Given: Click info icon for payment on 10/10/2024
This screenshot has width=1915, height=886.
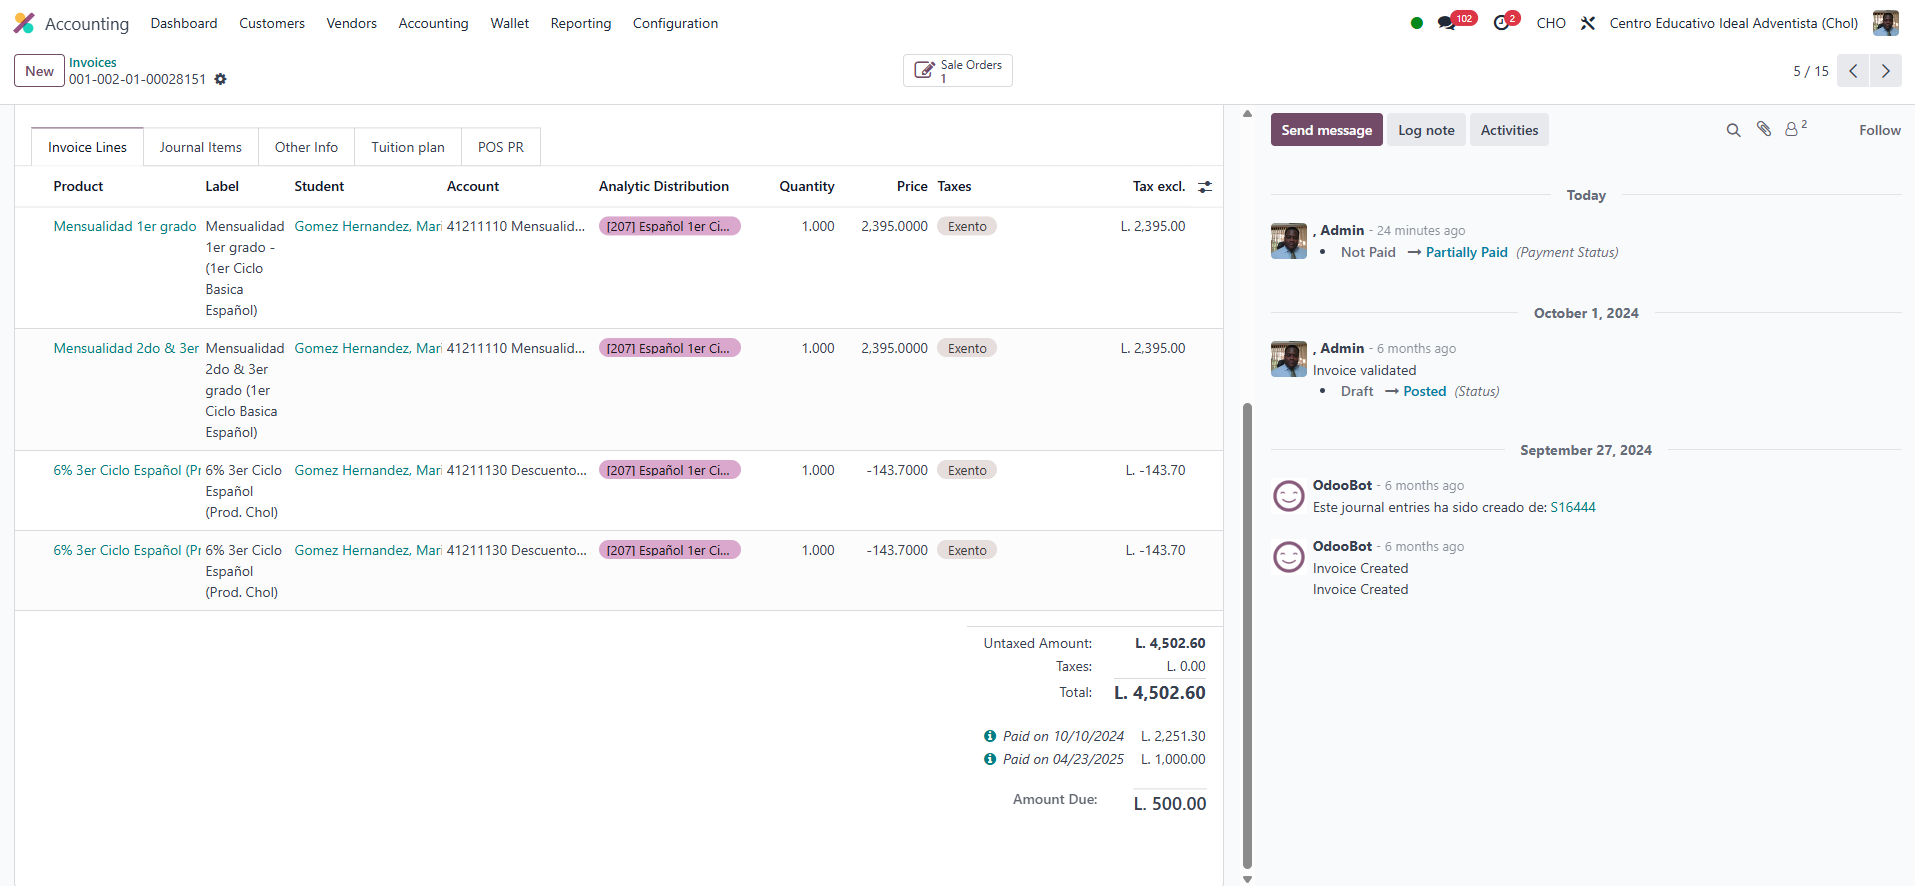Looking at the screenshot, I should [x=990, y=736].
